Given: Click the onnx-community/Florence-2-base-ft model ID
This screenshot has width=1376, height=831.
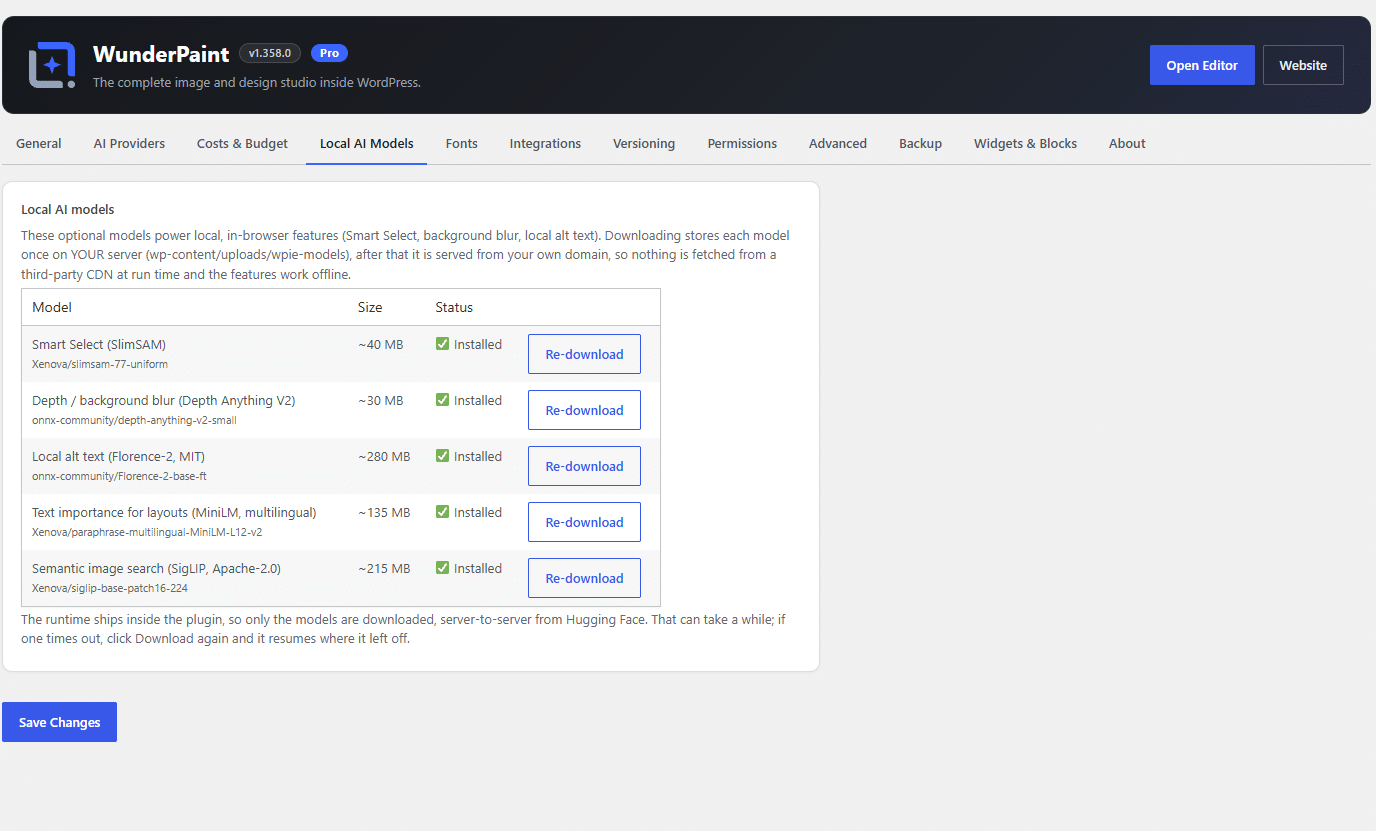Looking at the screenshot, I should (119, 476).
